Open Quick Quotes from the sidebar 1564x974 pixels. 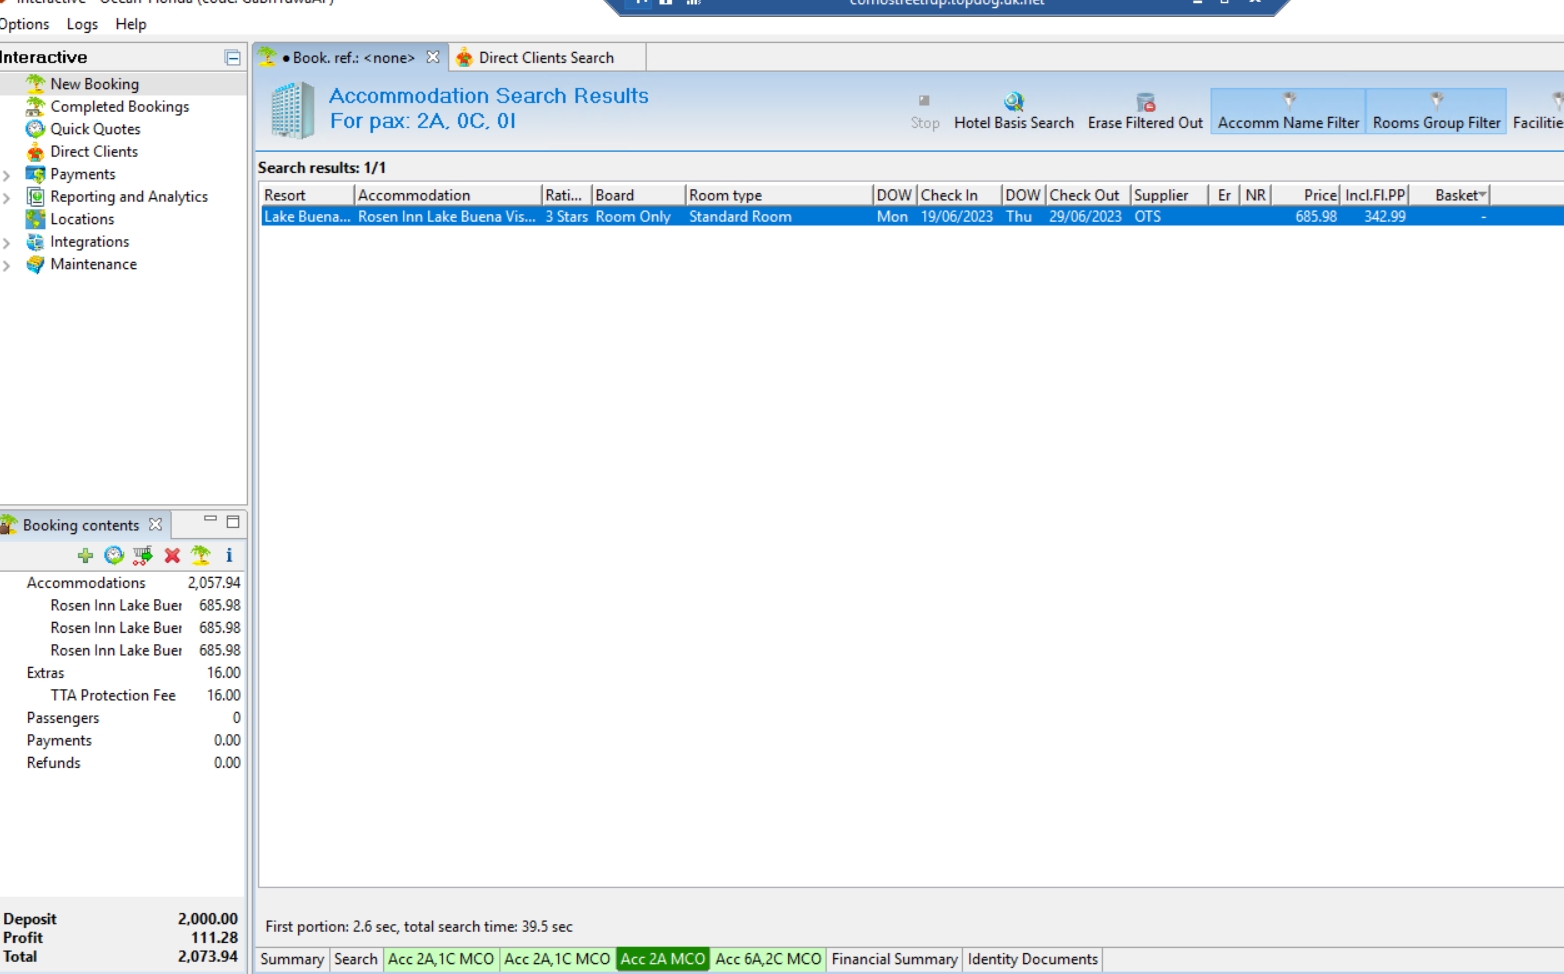96,129
